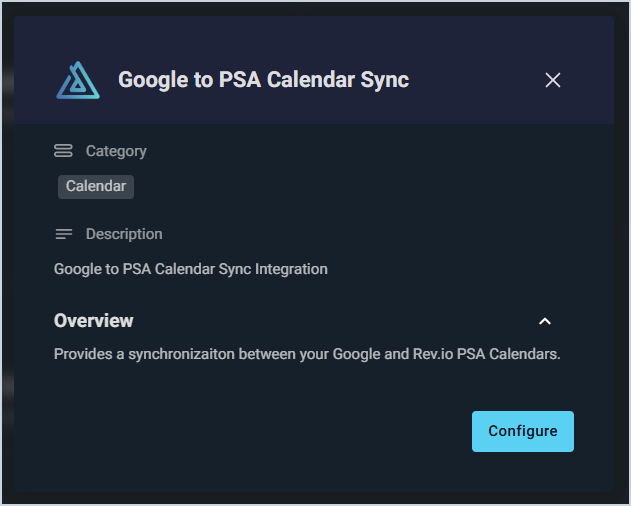The width and height of the screenshot is (631, 506).
Task: Click the Overview section heading
Action: pos(94,321)
